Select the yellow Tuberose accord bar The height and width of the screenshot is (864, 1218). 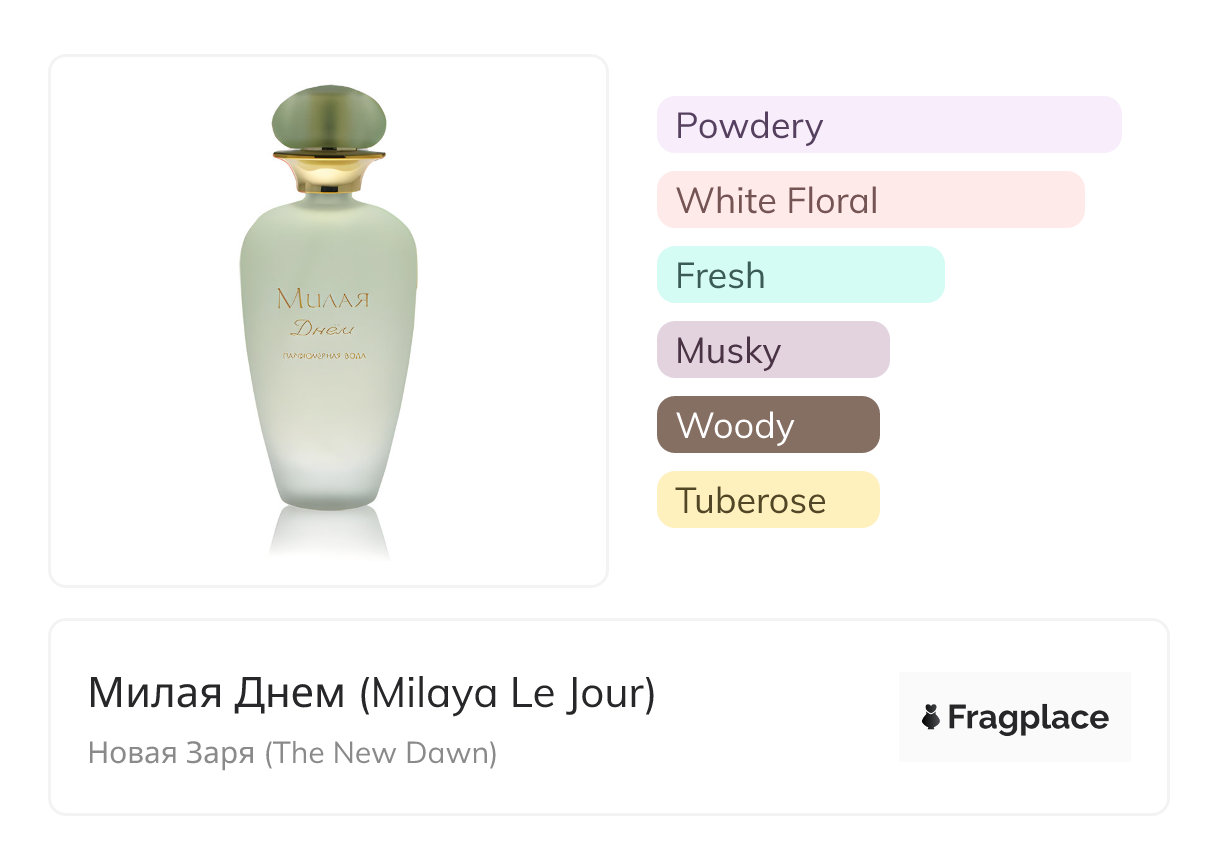pos(767,500)
